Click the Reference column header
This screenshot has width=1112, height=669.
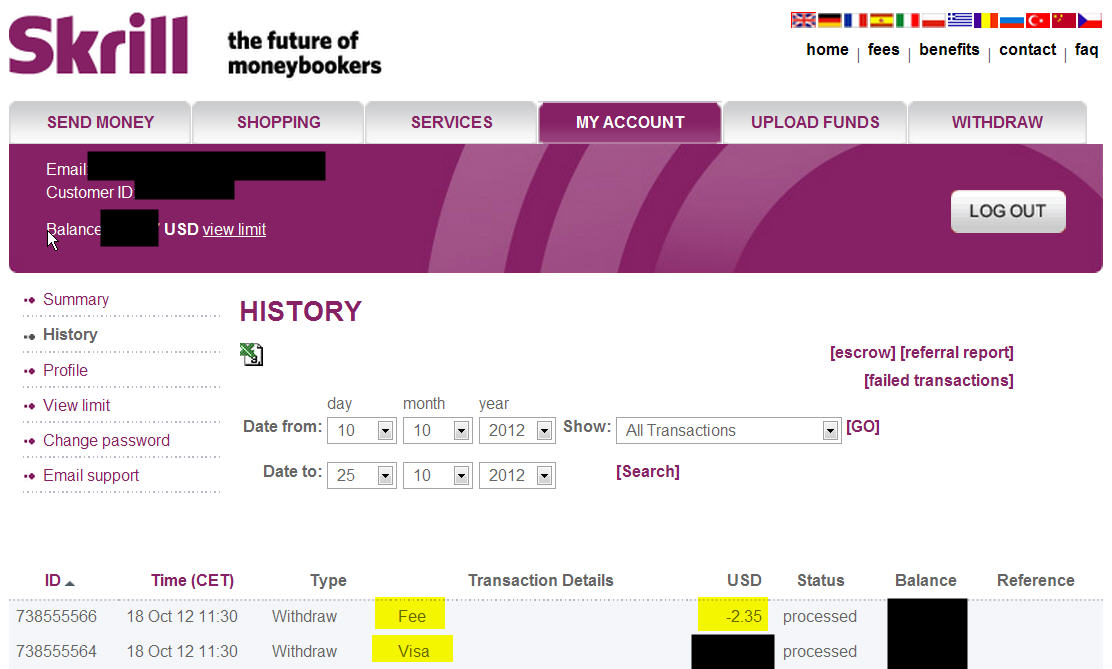coord(1035,580)
